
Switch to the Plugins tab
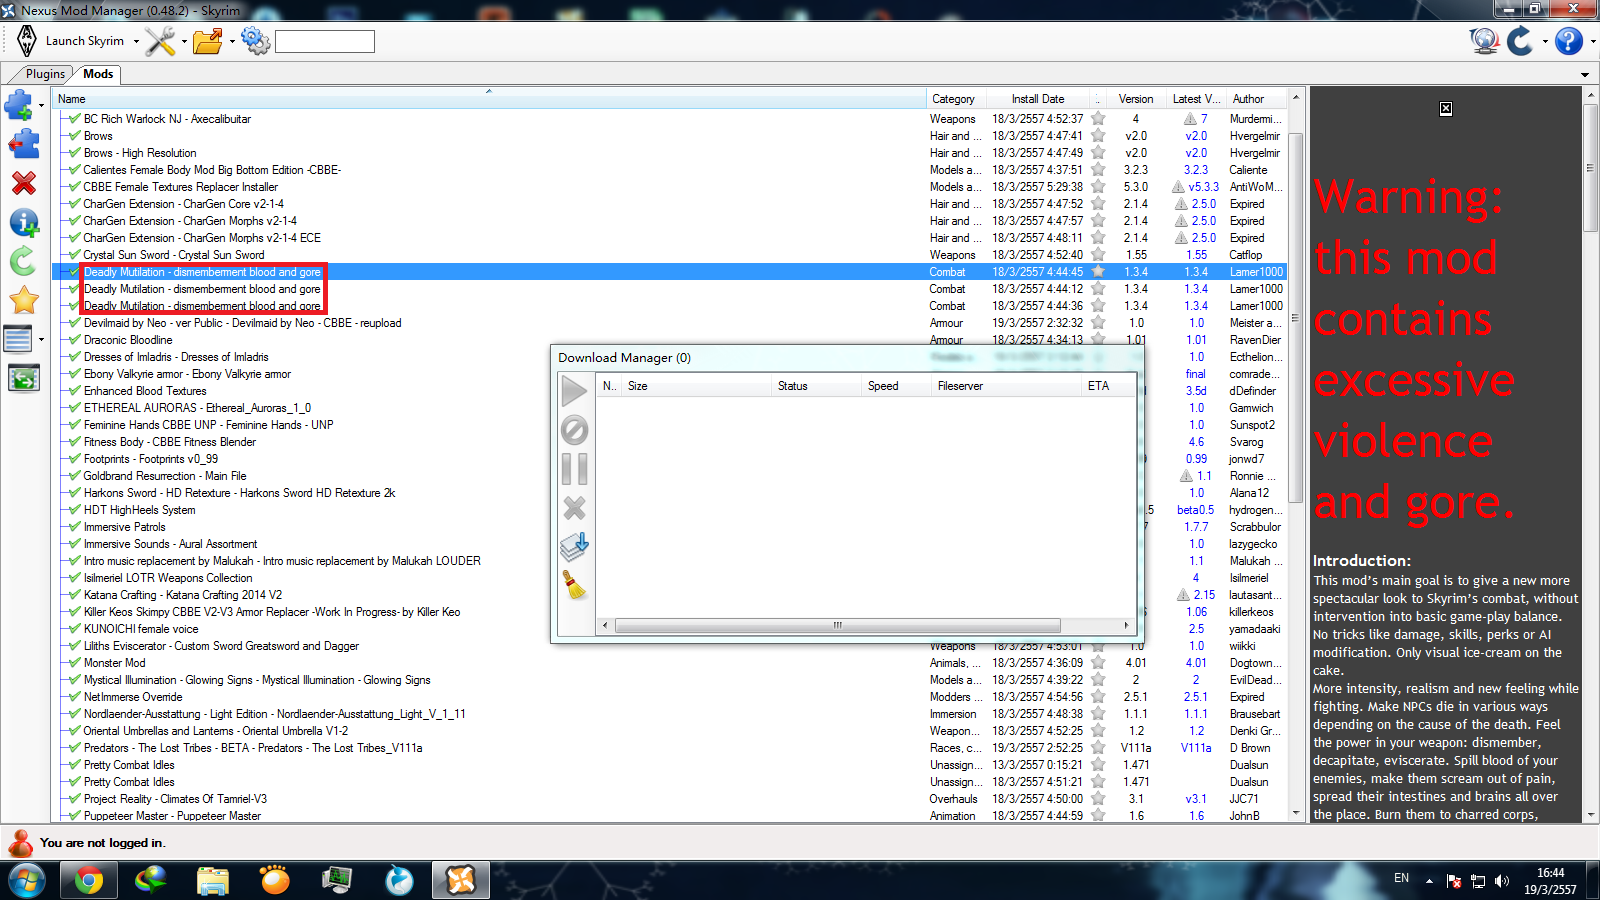(x=45, y=74)
